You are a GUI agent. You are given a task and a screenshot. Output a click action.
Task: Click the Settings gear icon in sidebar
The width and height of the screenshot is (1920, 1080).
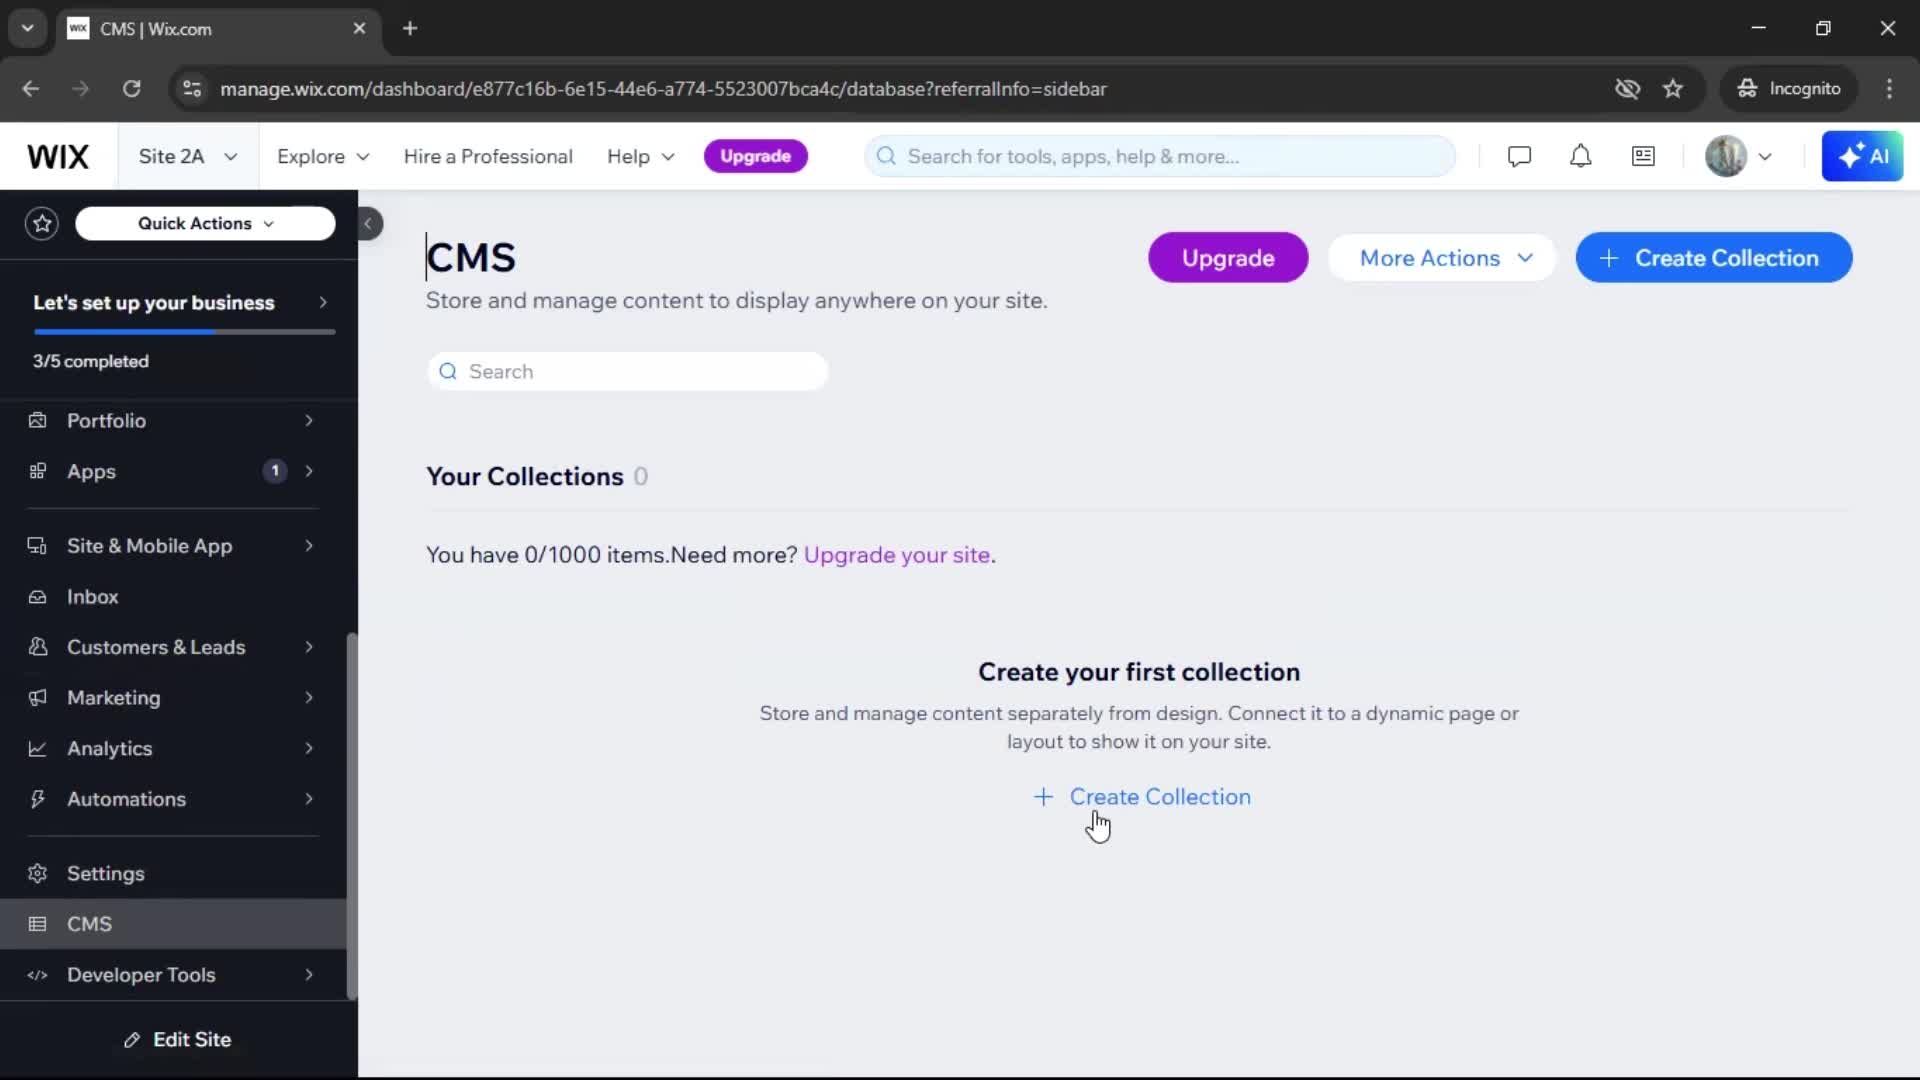click(37, 874)
